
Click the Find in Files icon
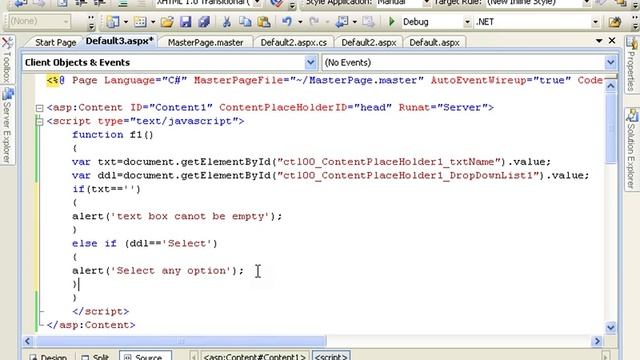(614, 22)
